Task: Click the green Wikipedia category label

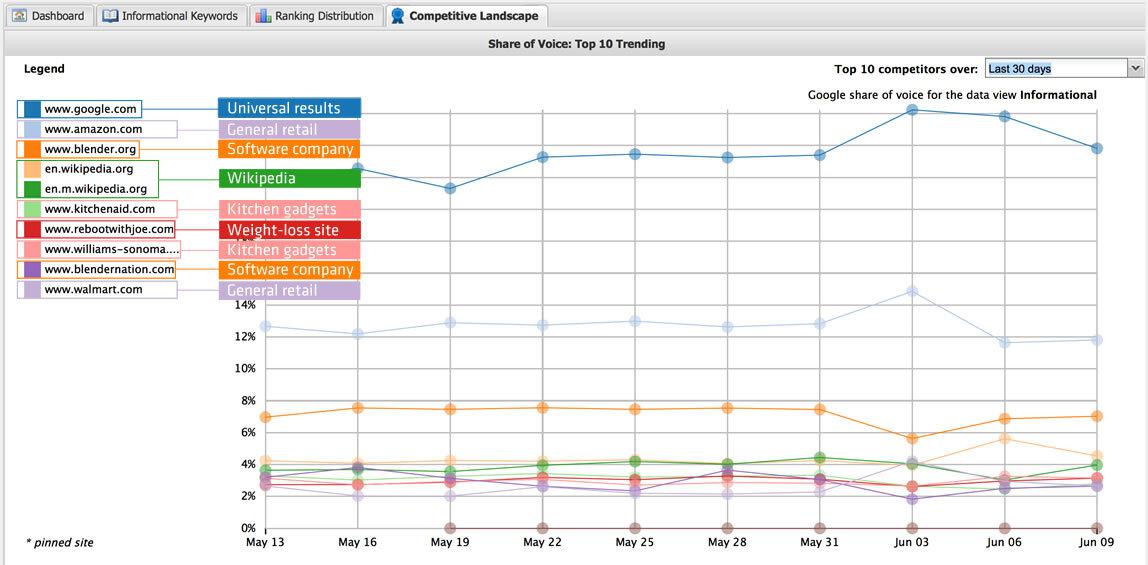Action: (289, 179)
